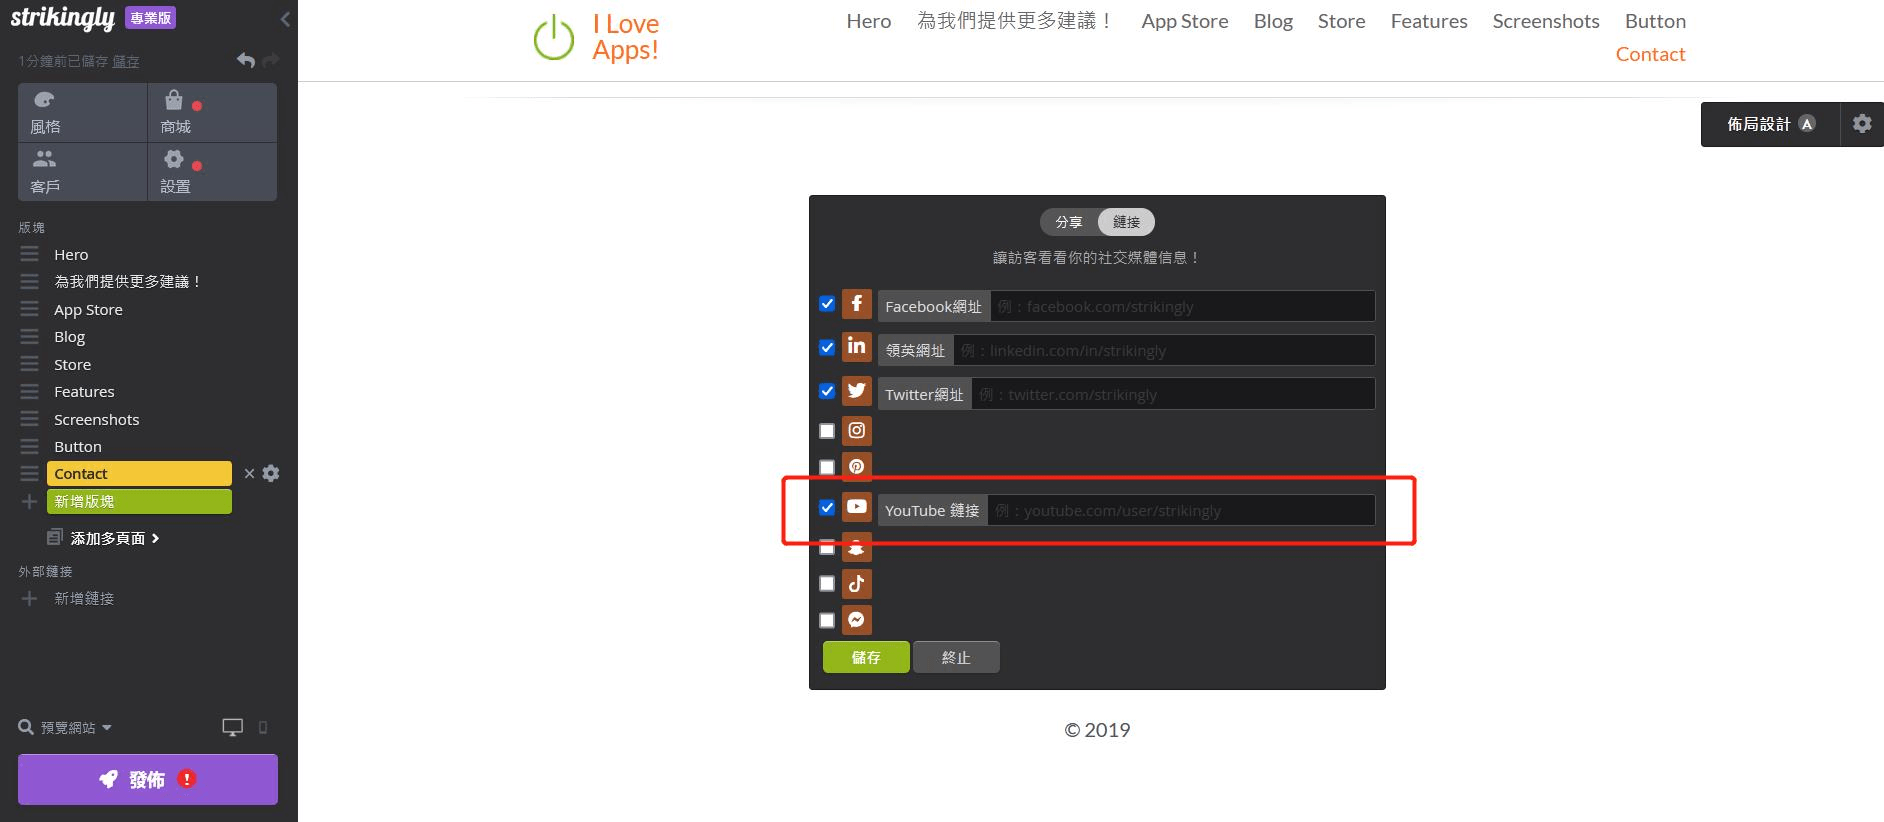The height and width of the screenshot is (822, 1884).
Task: Expand the 預覽網站 preview dropdown
Action: click(66, 728)
